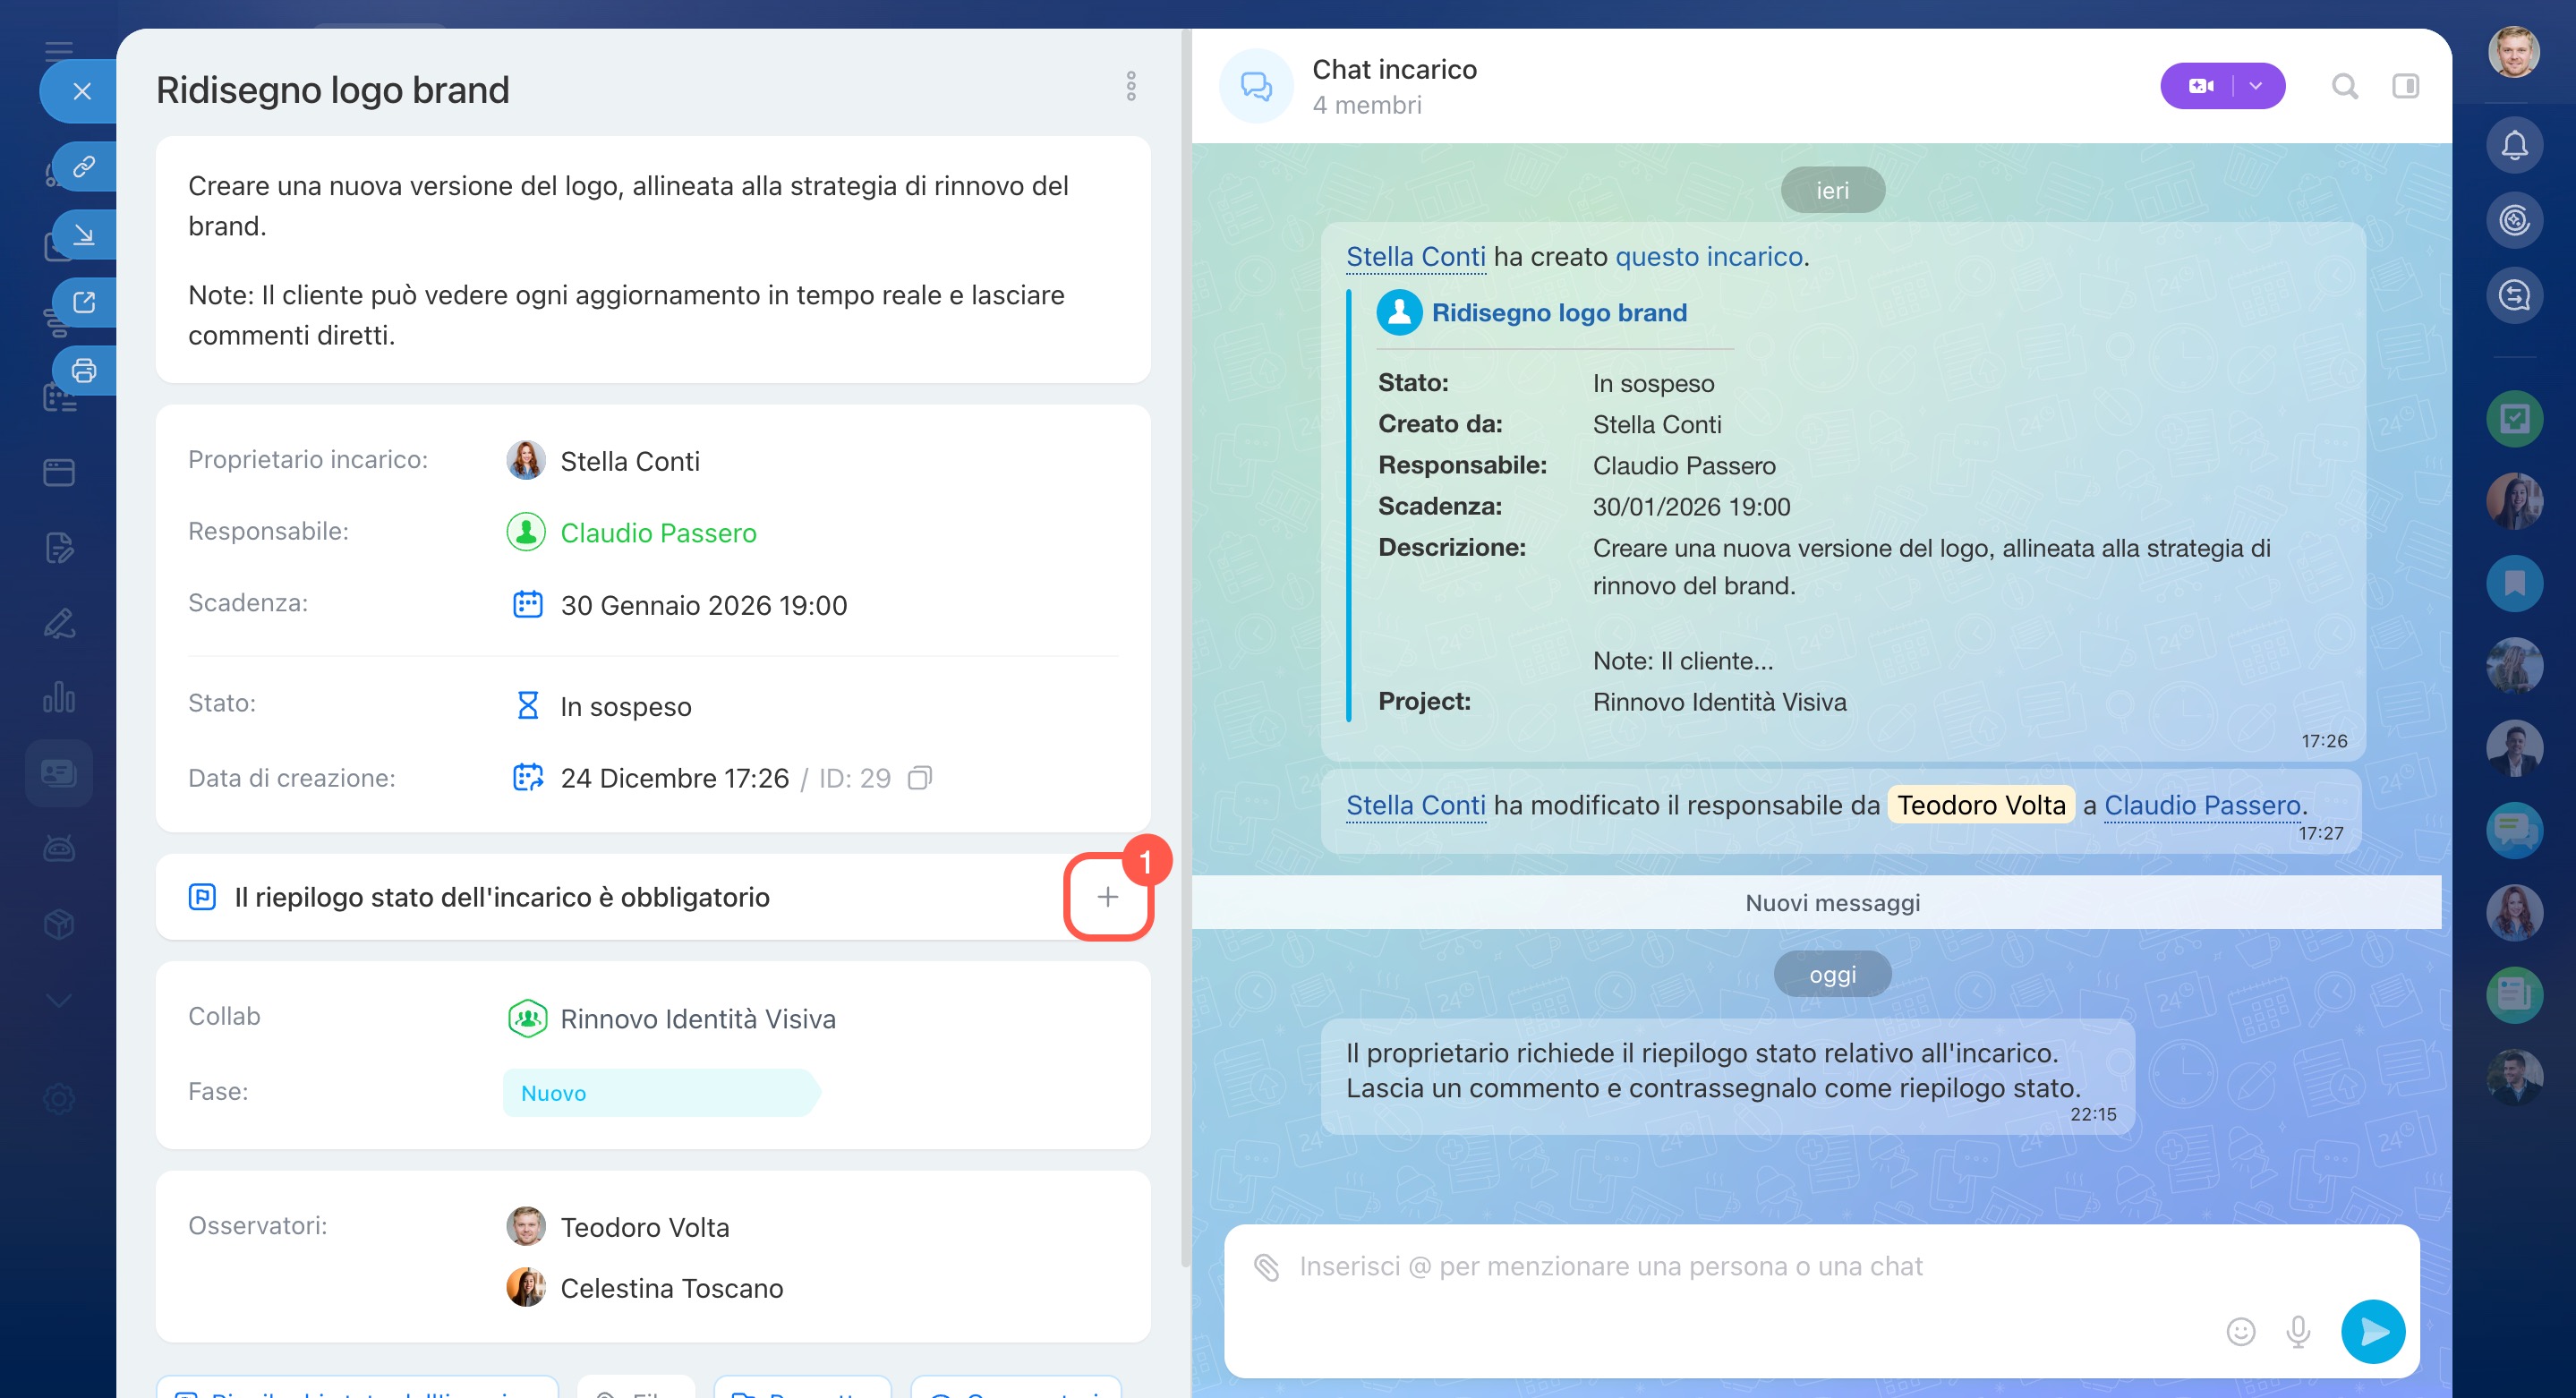Open the notifications bell
The width and height of the screenshot is (2576, 1398).
[2514, 145]
